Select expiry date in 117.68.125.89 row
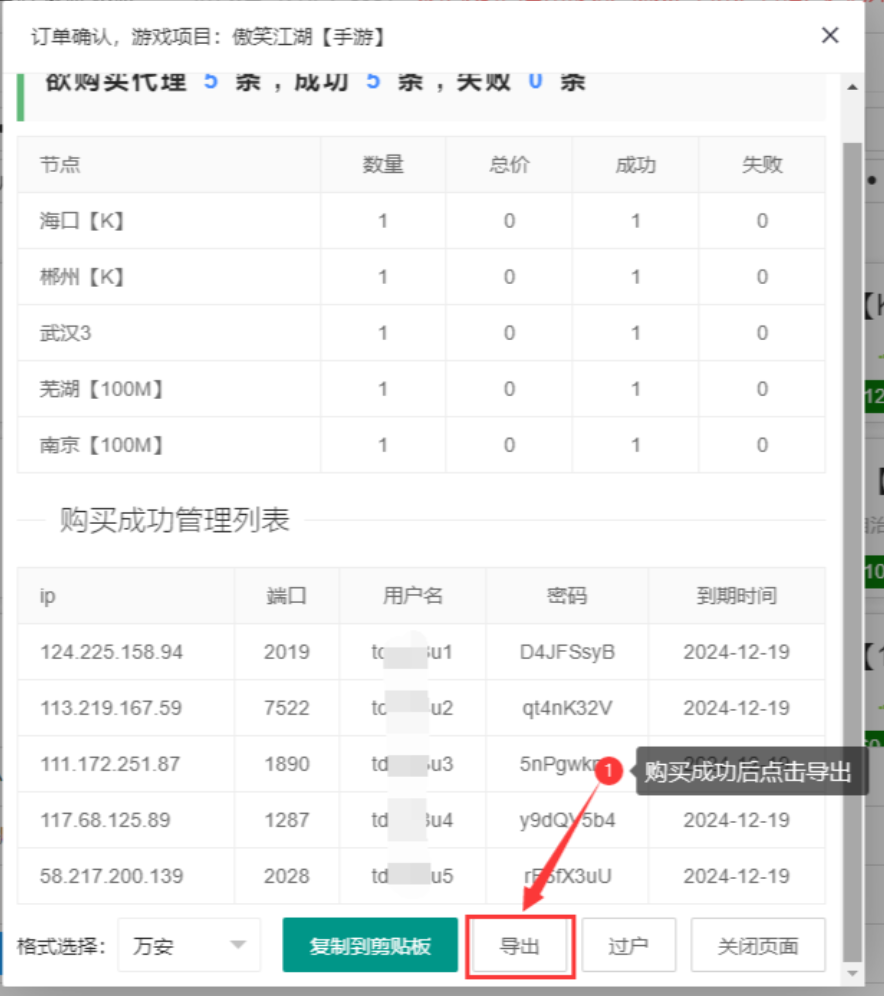The image size is (884, 996). (x=737, y=820)
